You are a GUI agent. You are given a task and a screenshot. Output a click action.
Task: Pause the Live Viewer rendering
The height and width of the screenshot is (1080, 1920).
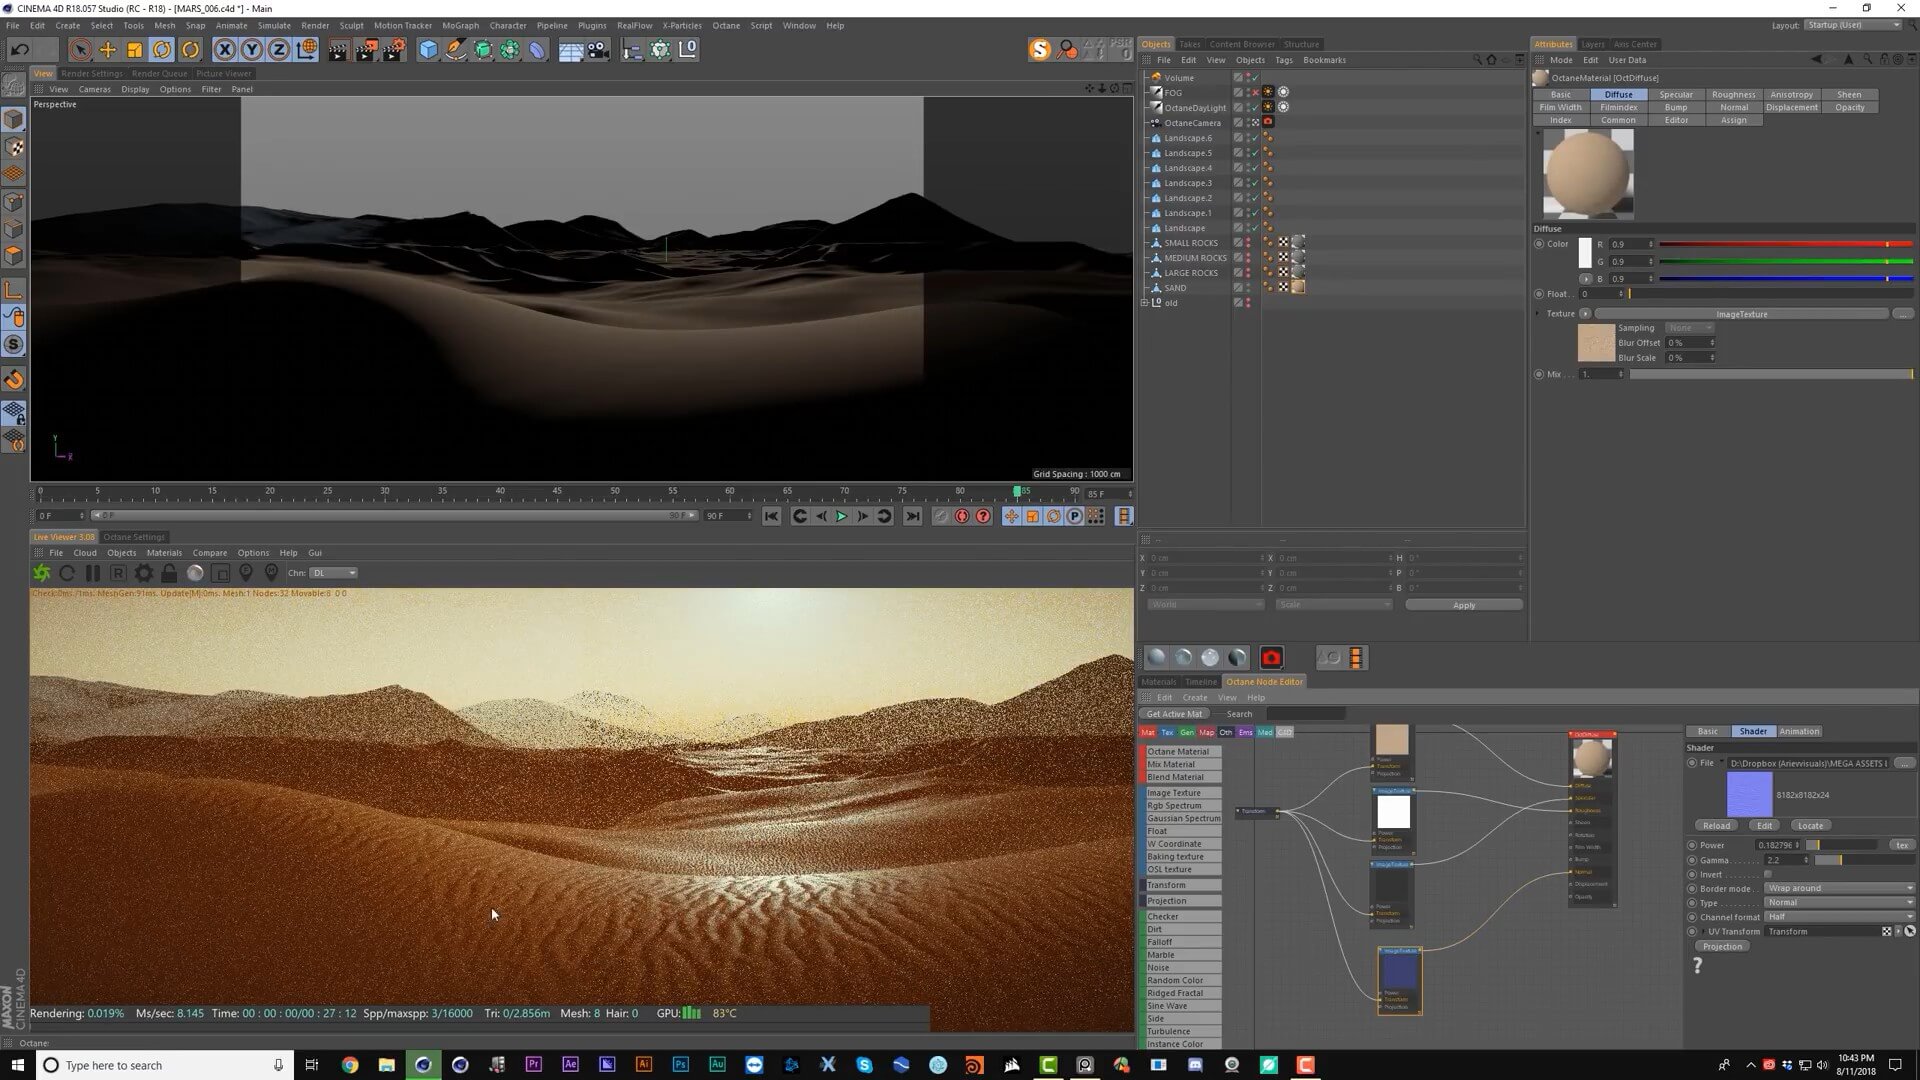click(92, 573)
